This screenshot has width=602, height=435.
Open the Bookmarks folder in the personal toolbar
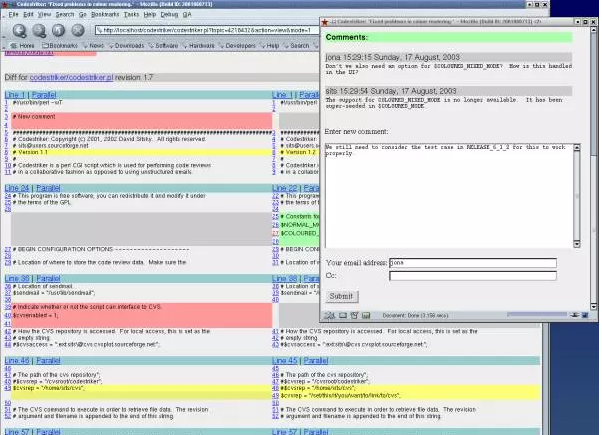coord(60,46)
